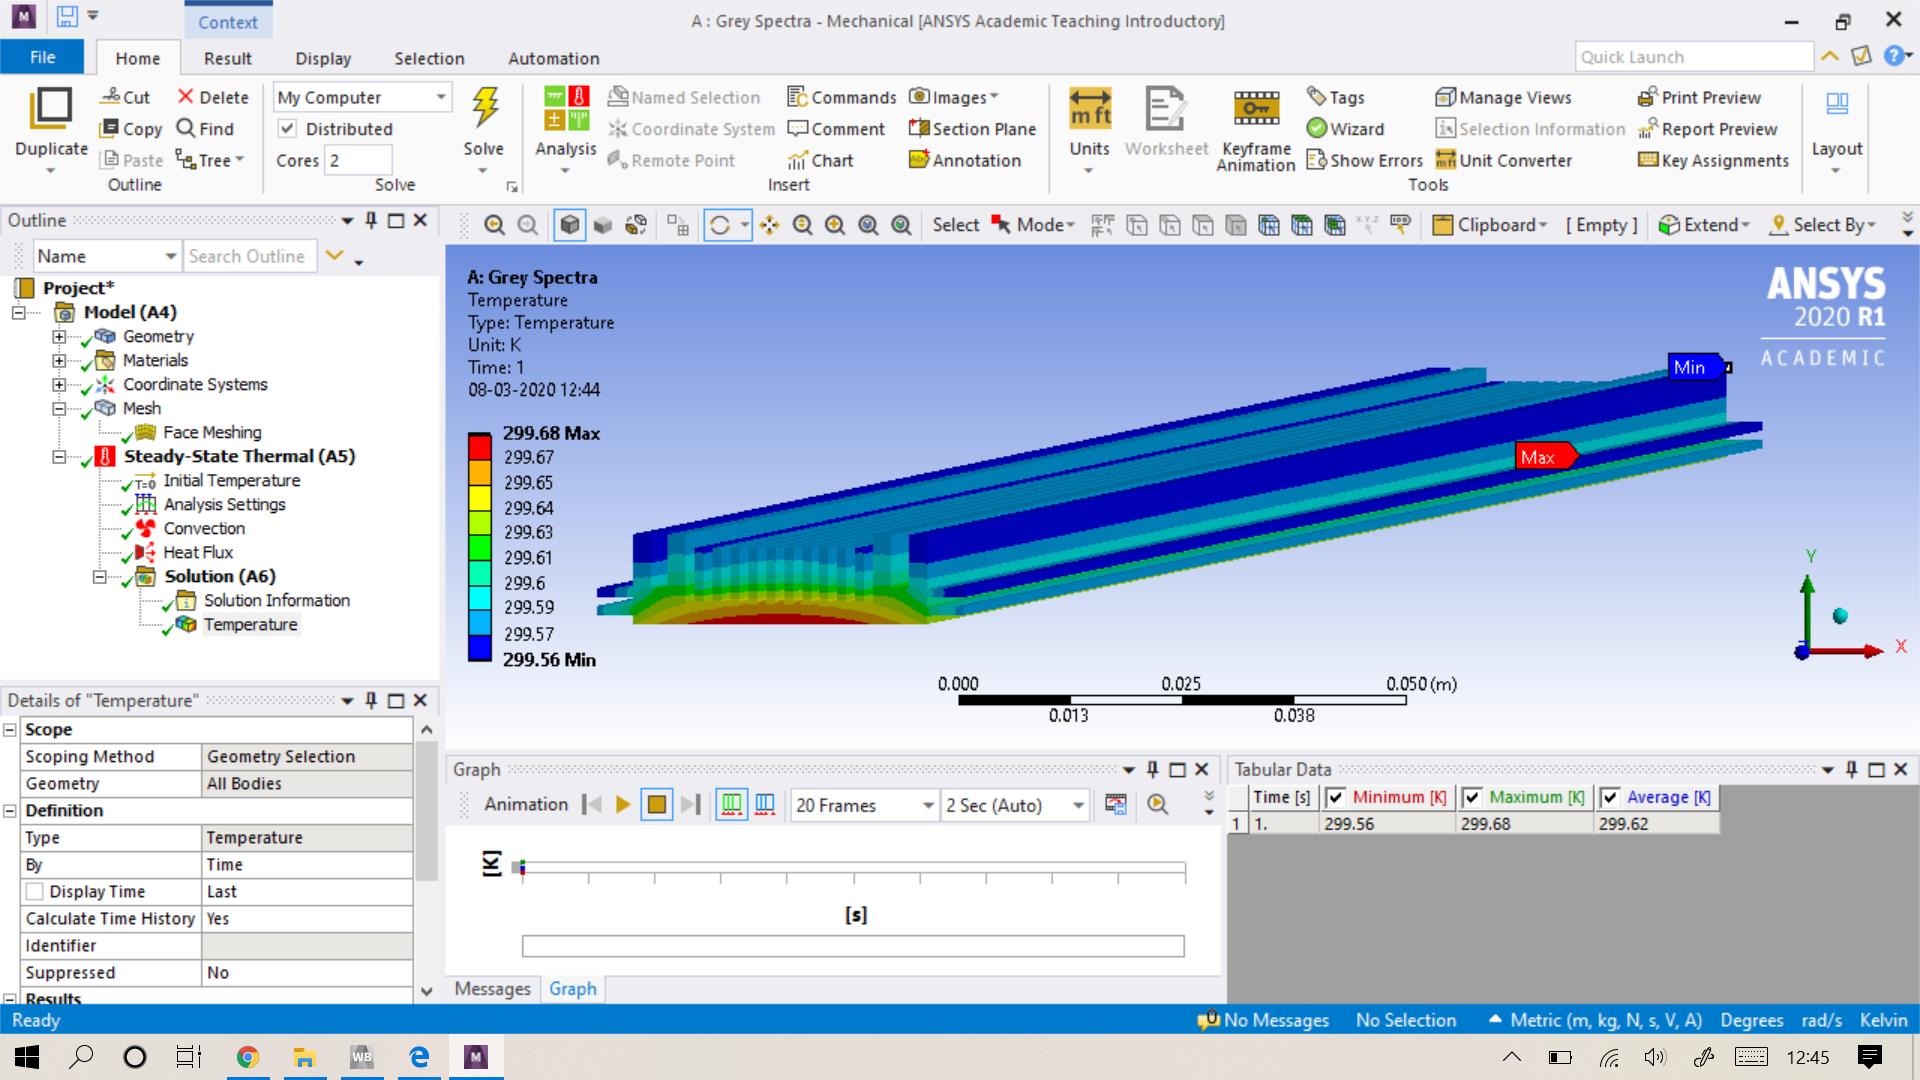Toggle shaded exterior and edges view icon

pyautogui.click(x=569, y=225)
